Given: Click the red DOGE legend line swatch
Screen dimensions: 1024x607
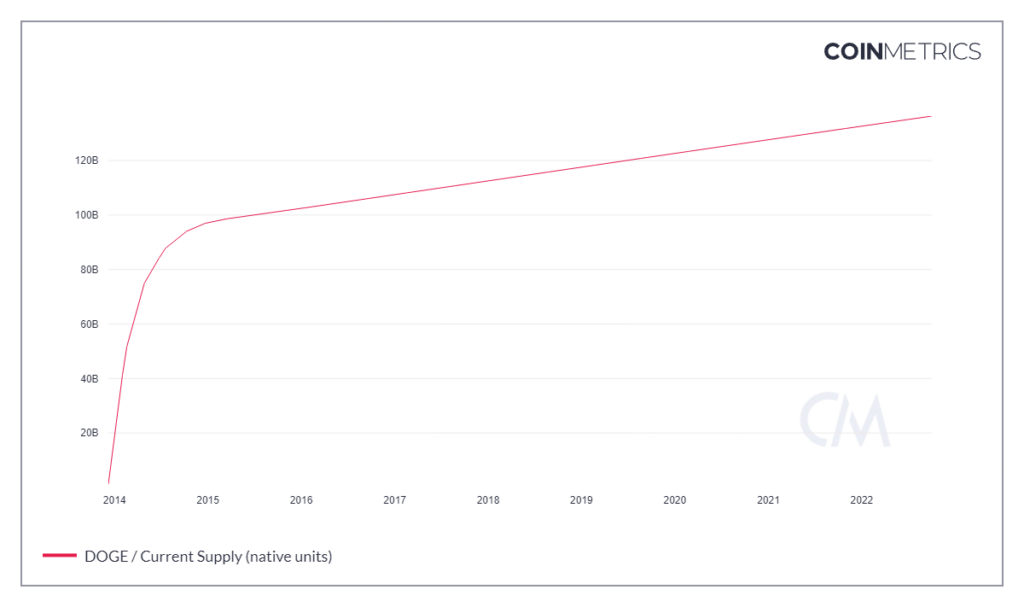Looking at the screenshot, I should pyautogui.click(x=59, y=556).
